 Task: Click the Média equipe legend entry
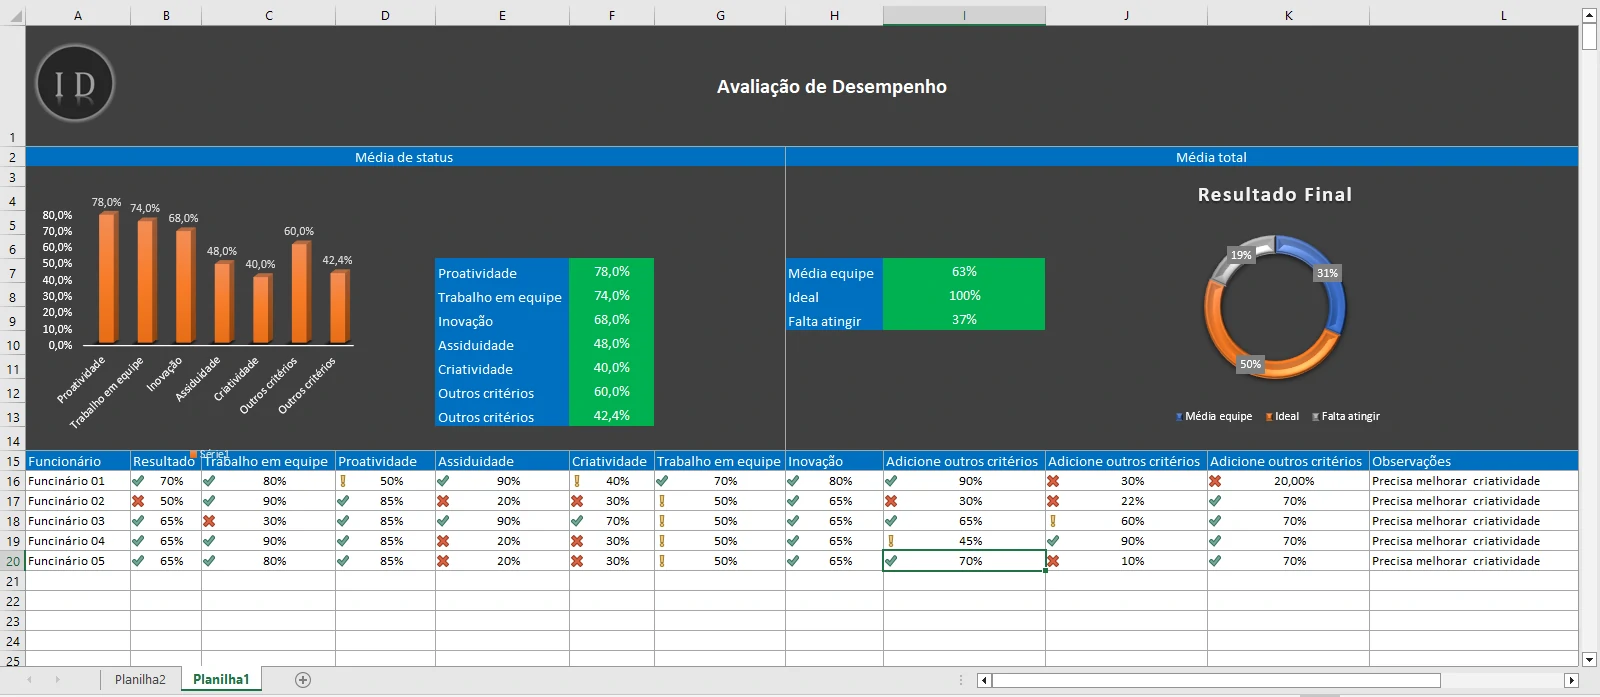coord(1214,417)
